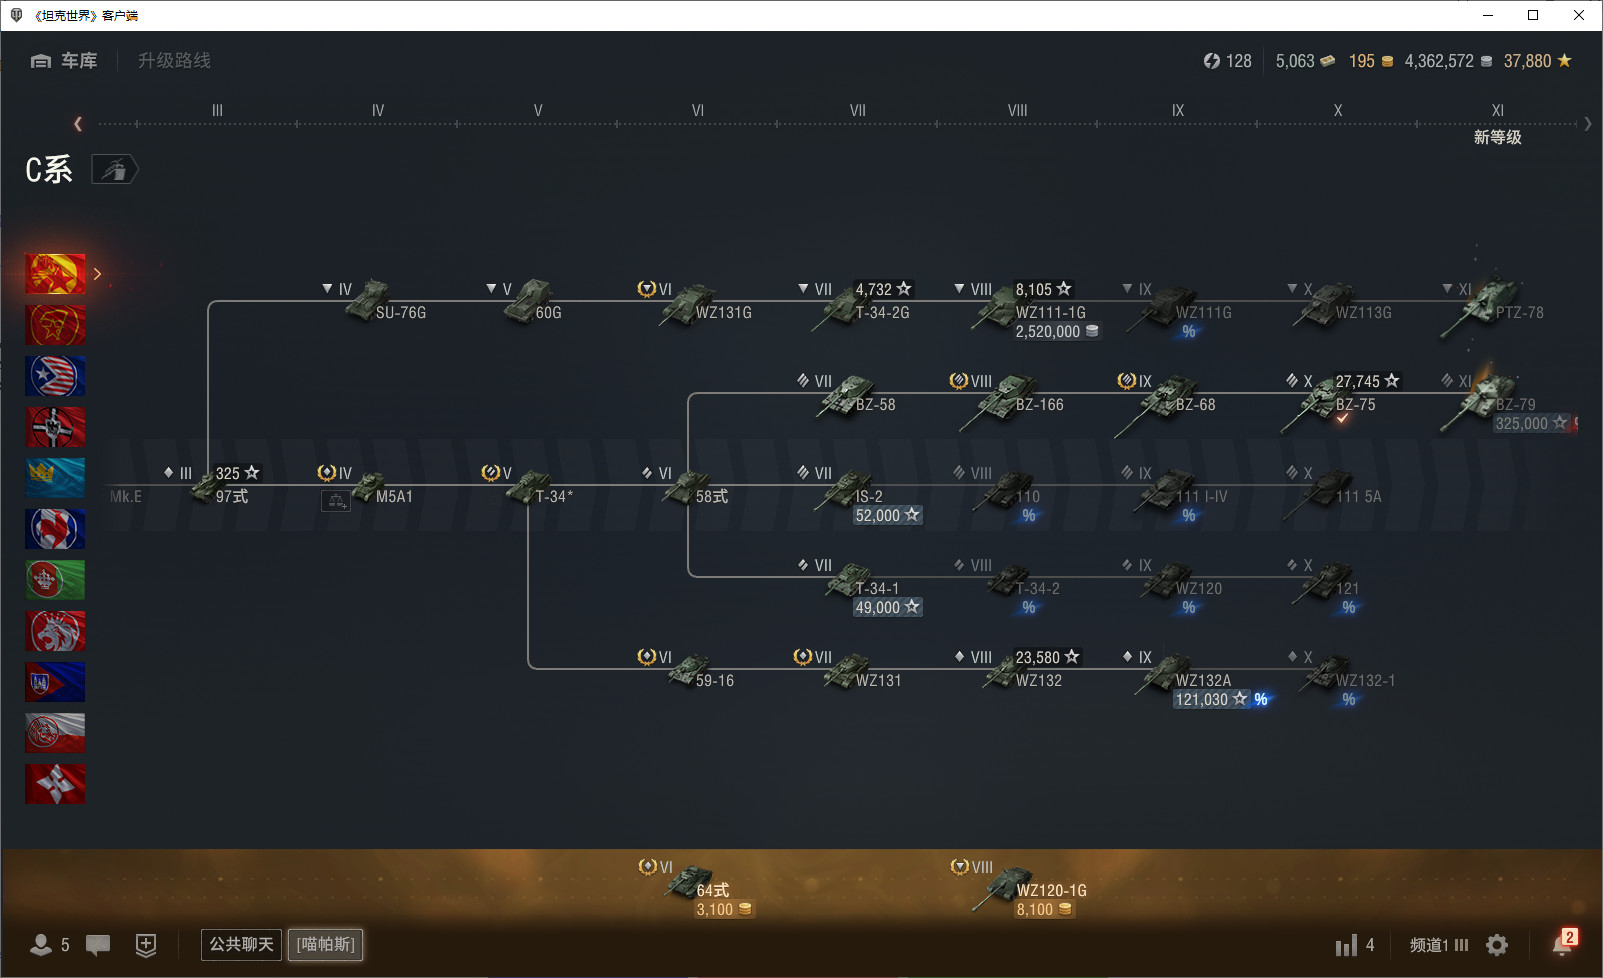
Task: Click the 23,580 XP value above WZ132
Action: click(1047, 658)
